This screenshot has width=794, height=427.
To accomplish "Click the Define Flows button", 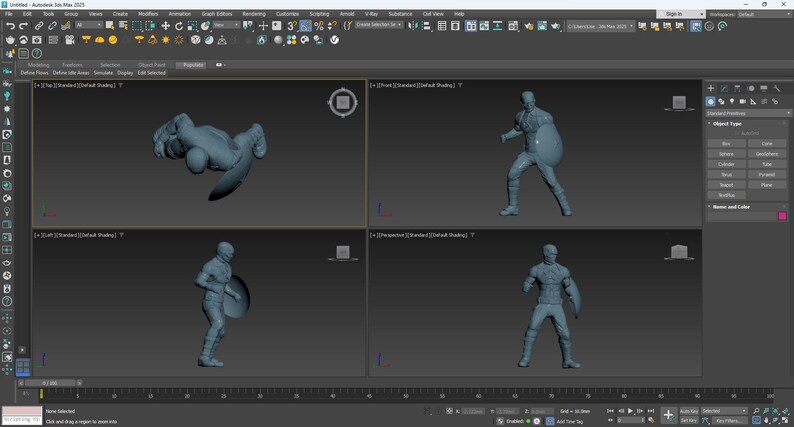I will [34, 73].
